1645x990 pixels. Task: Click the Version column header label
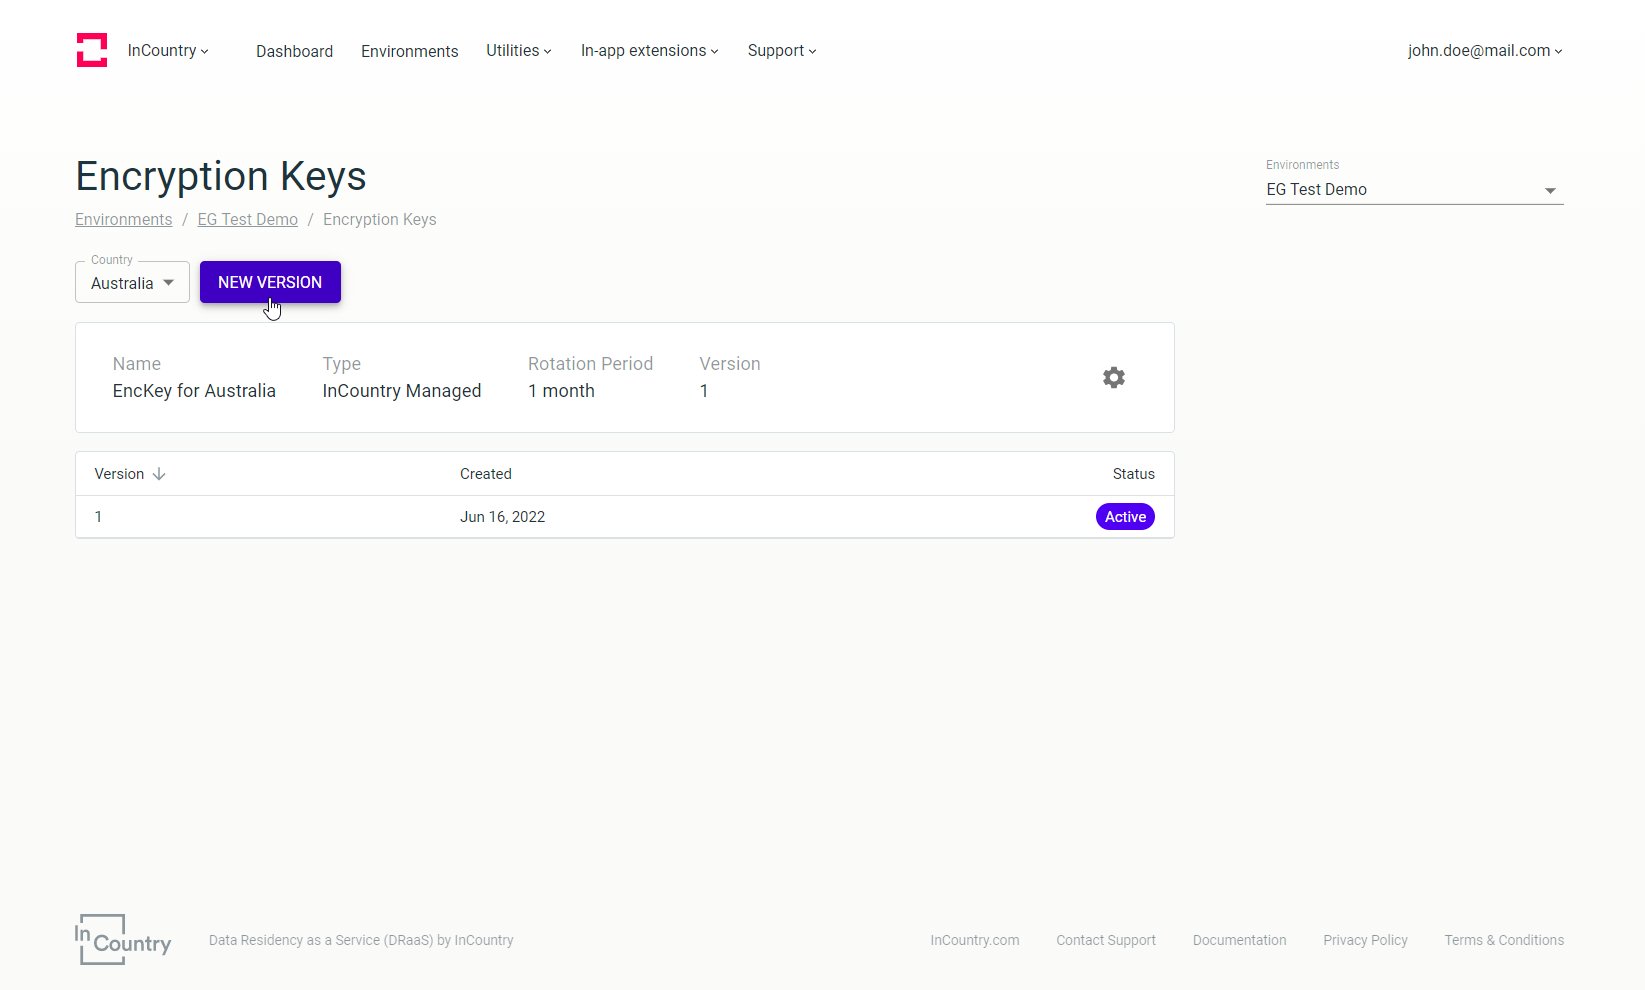119,474
